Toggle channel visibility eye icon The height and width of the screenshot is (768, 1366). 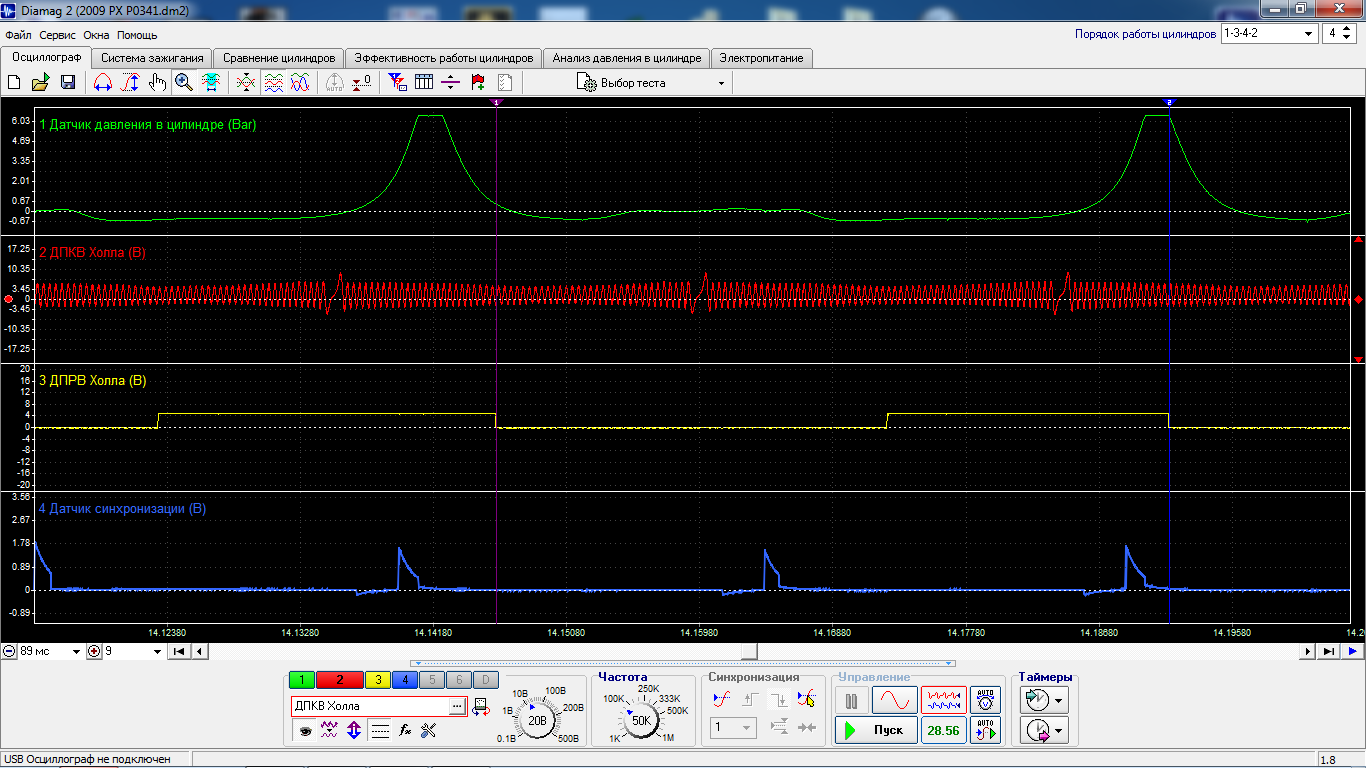click(304, 731)
